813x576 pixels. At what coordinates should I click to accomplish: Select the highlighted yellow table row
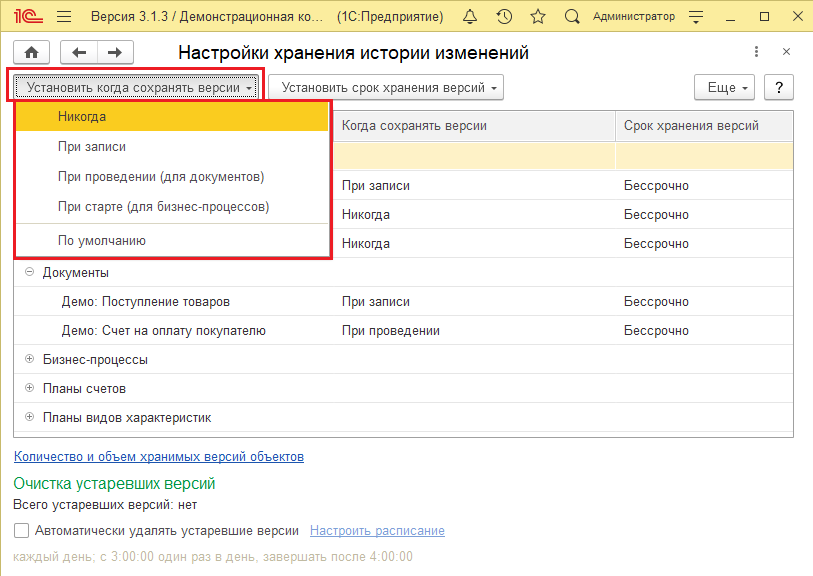pyautogui.click(x=563, y=156)
